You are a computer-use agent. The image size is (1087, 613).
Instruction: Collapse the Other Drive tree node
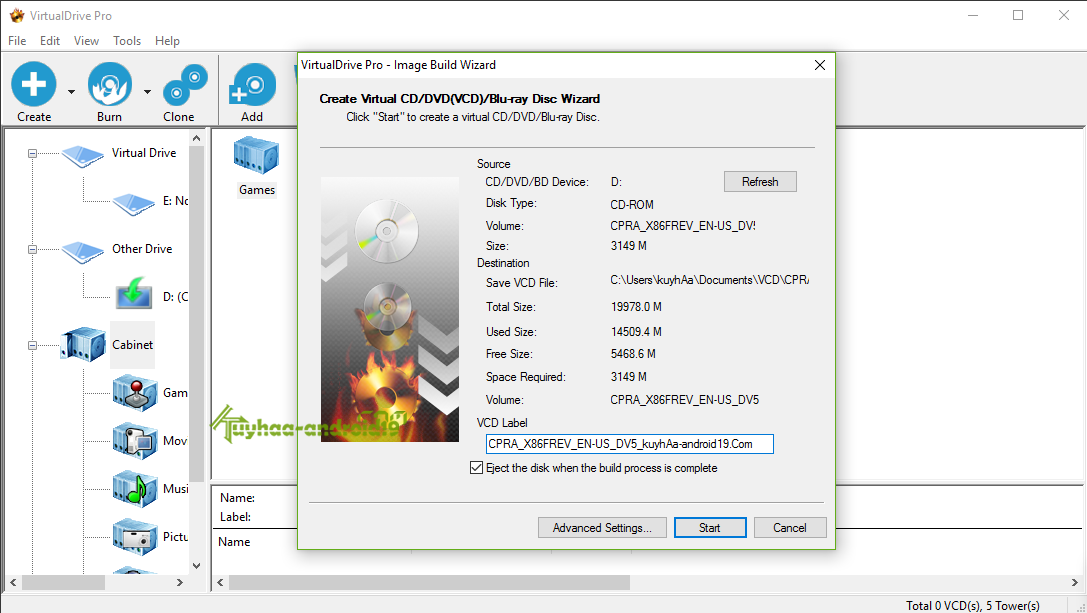pos(32,249)
